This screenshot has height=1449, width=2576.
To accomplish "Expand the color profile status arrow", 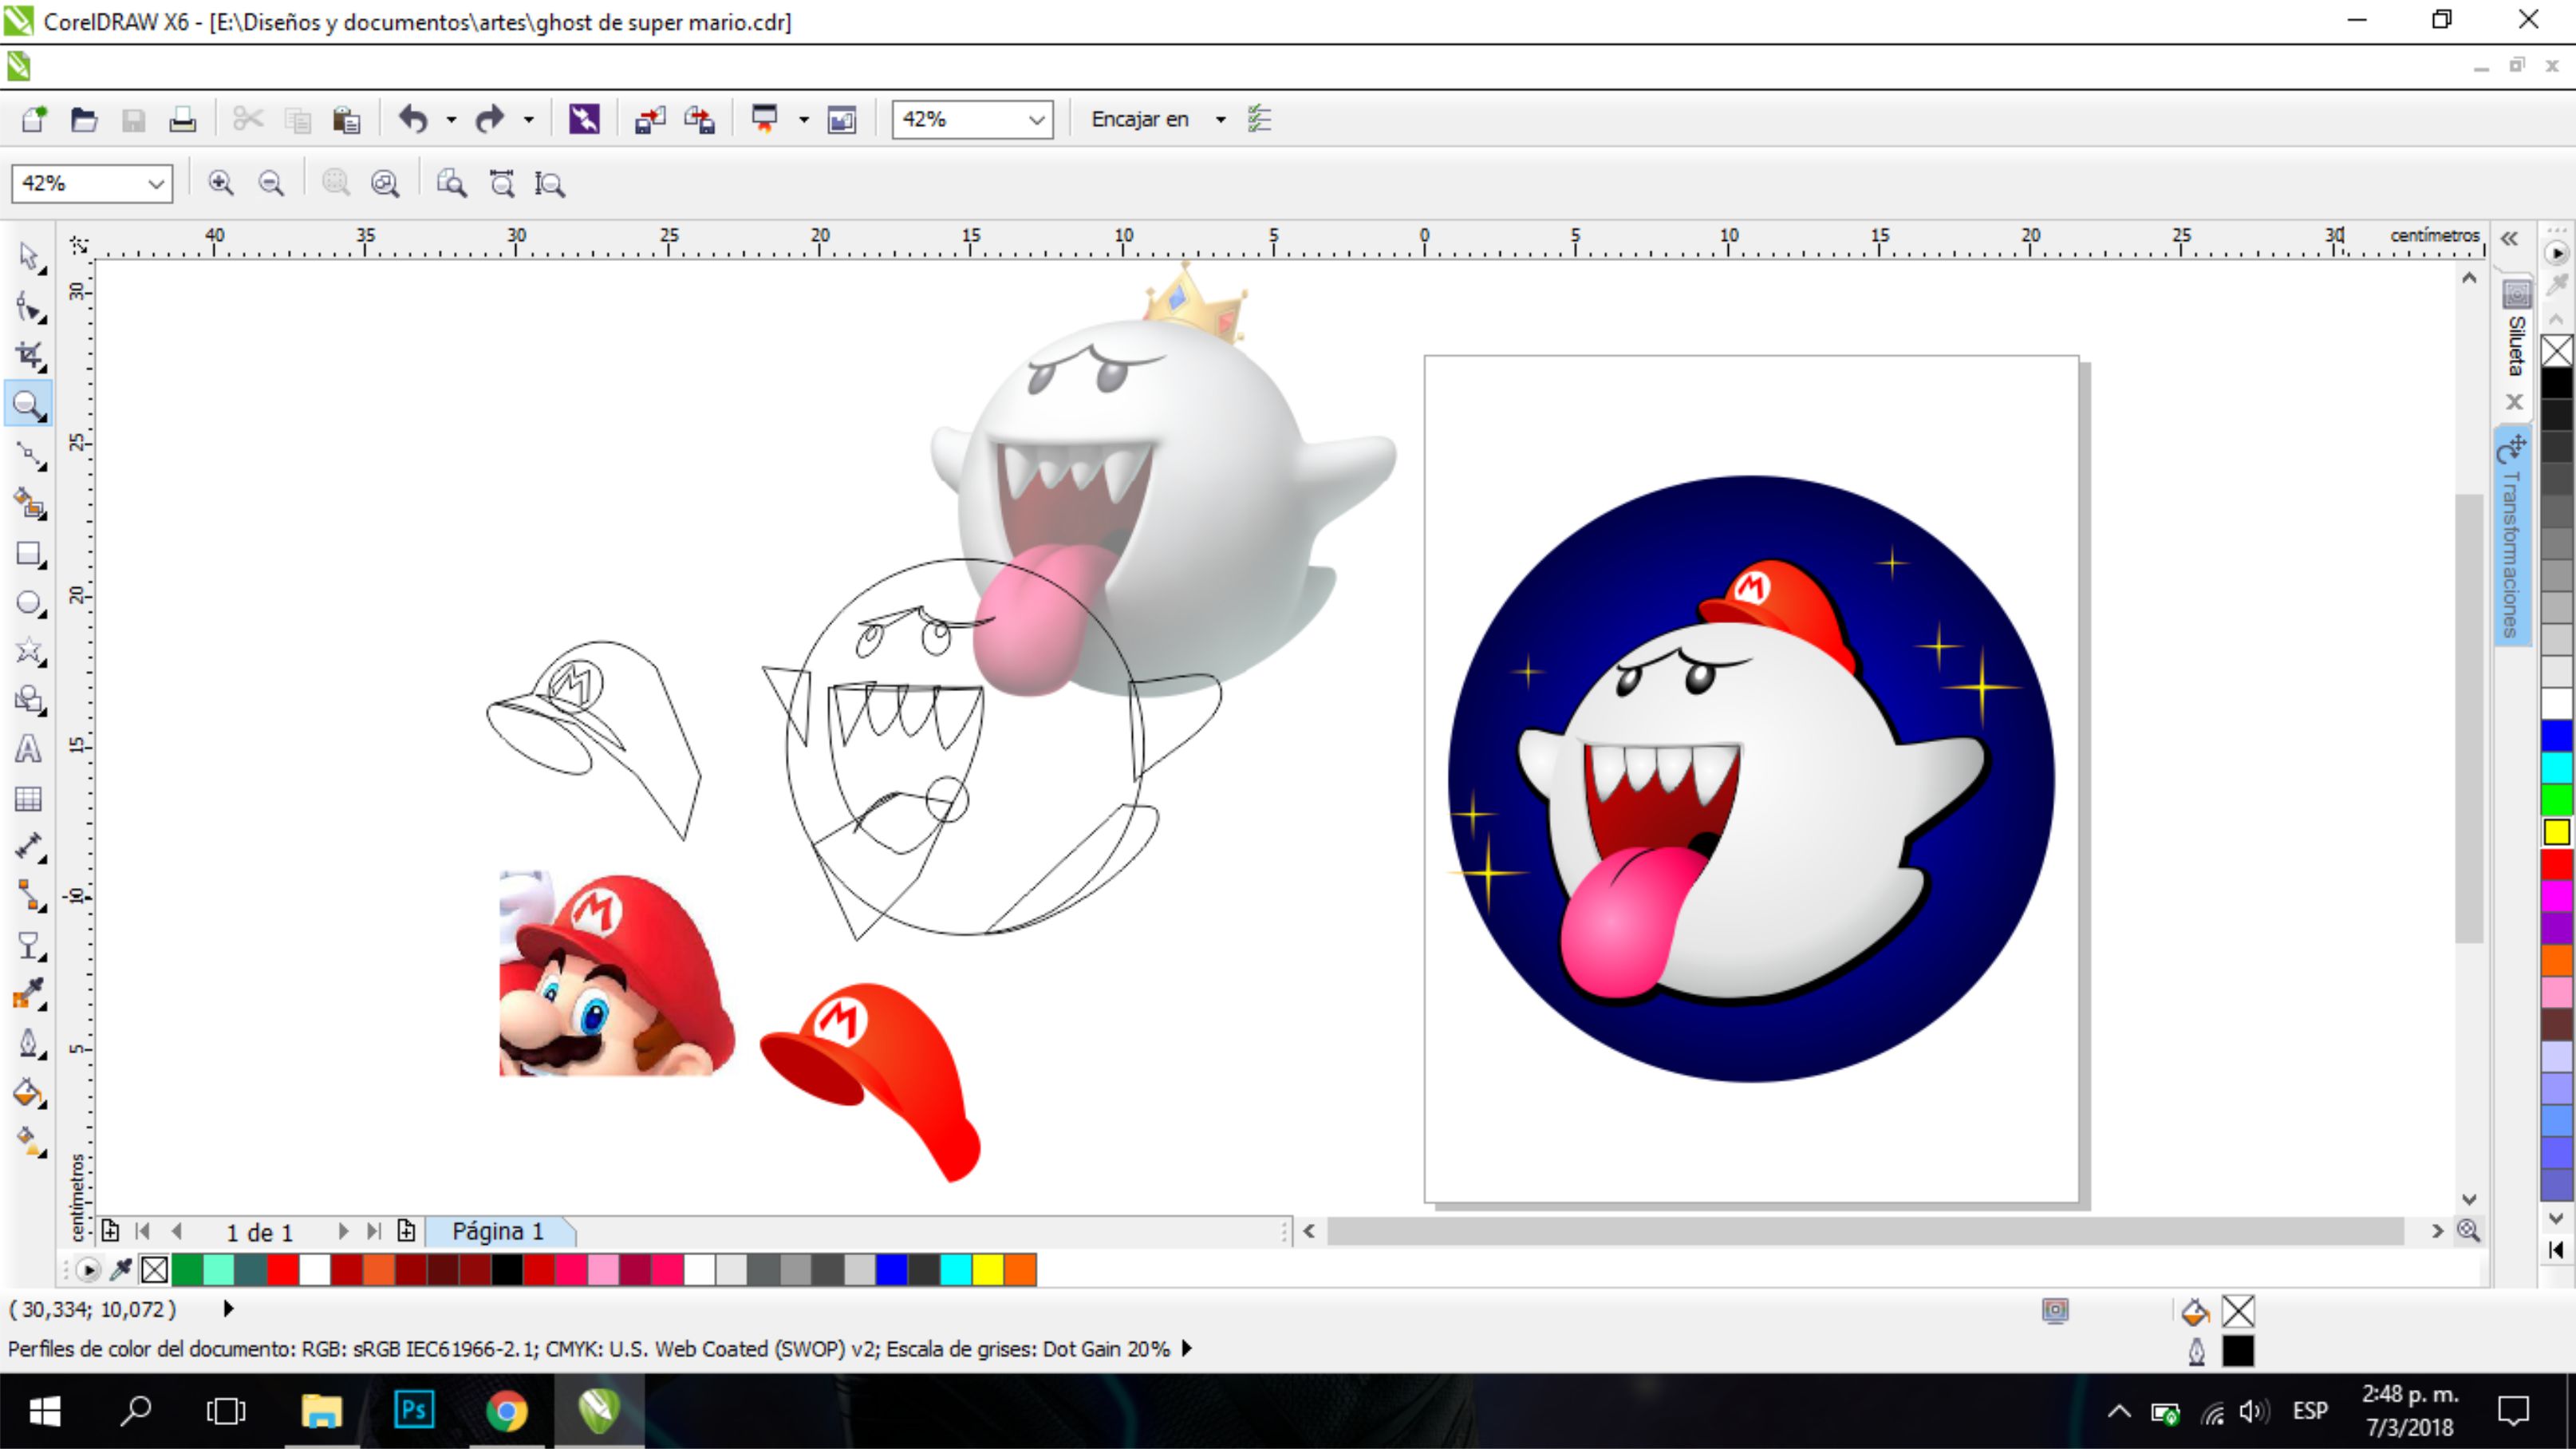I will (x=1187, y=1348).
